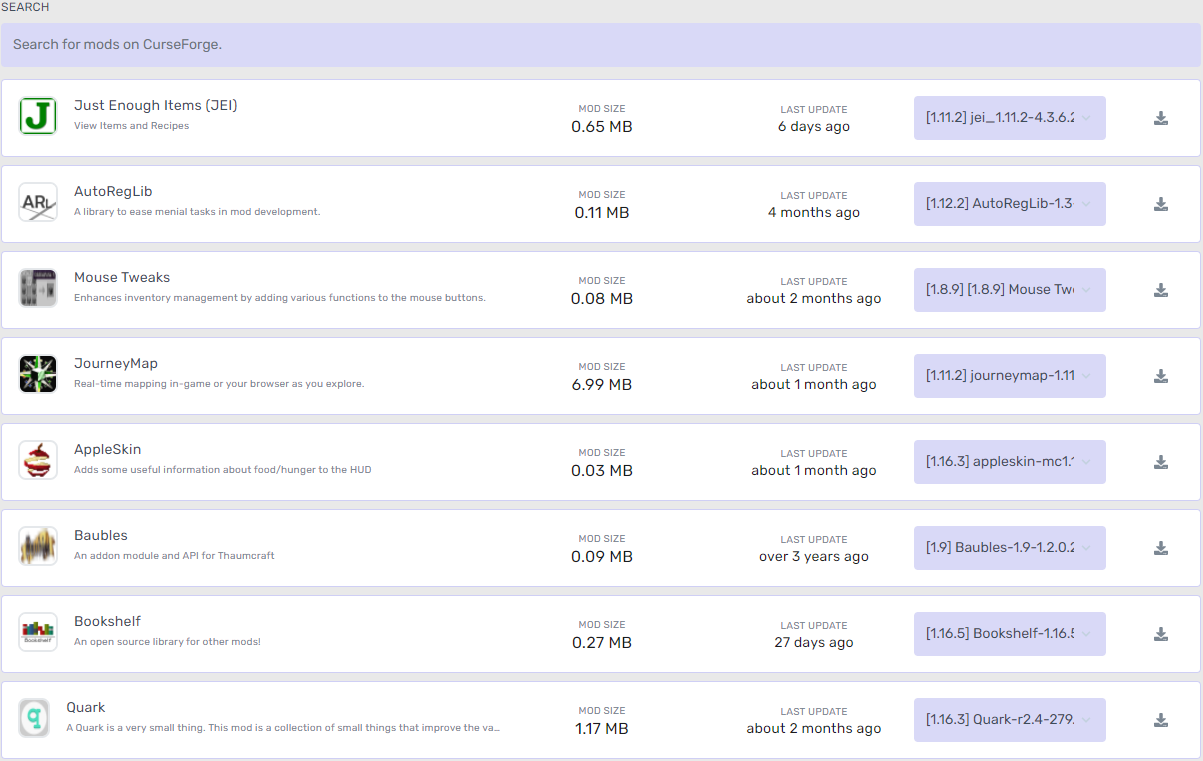The height and width of the screenshot is (761, 1203).
Task: Click the 'An open source library for other mods!' text
Action: (x=167, y=642)
